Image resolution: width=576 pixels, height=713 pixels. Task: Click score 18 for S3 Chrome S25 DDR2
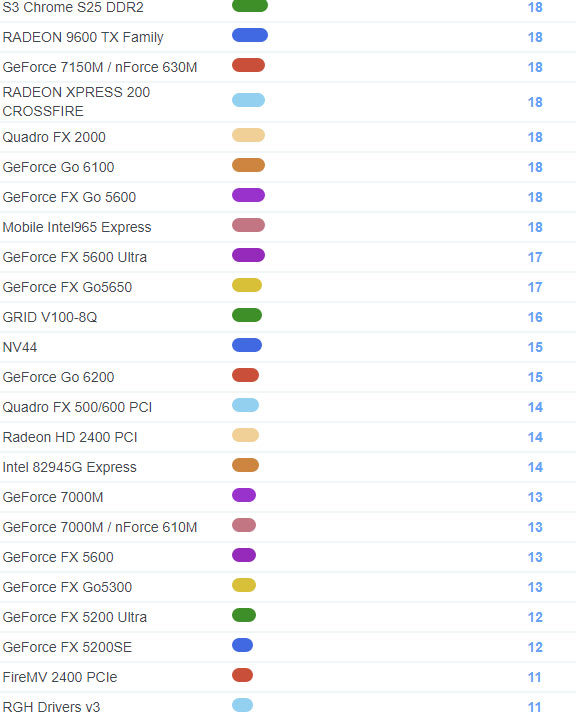(535, 7)
